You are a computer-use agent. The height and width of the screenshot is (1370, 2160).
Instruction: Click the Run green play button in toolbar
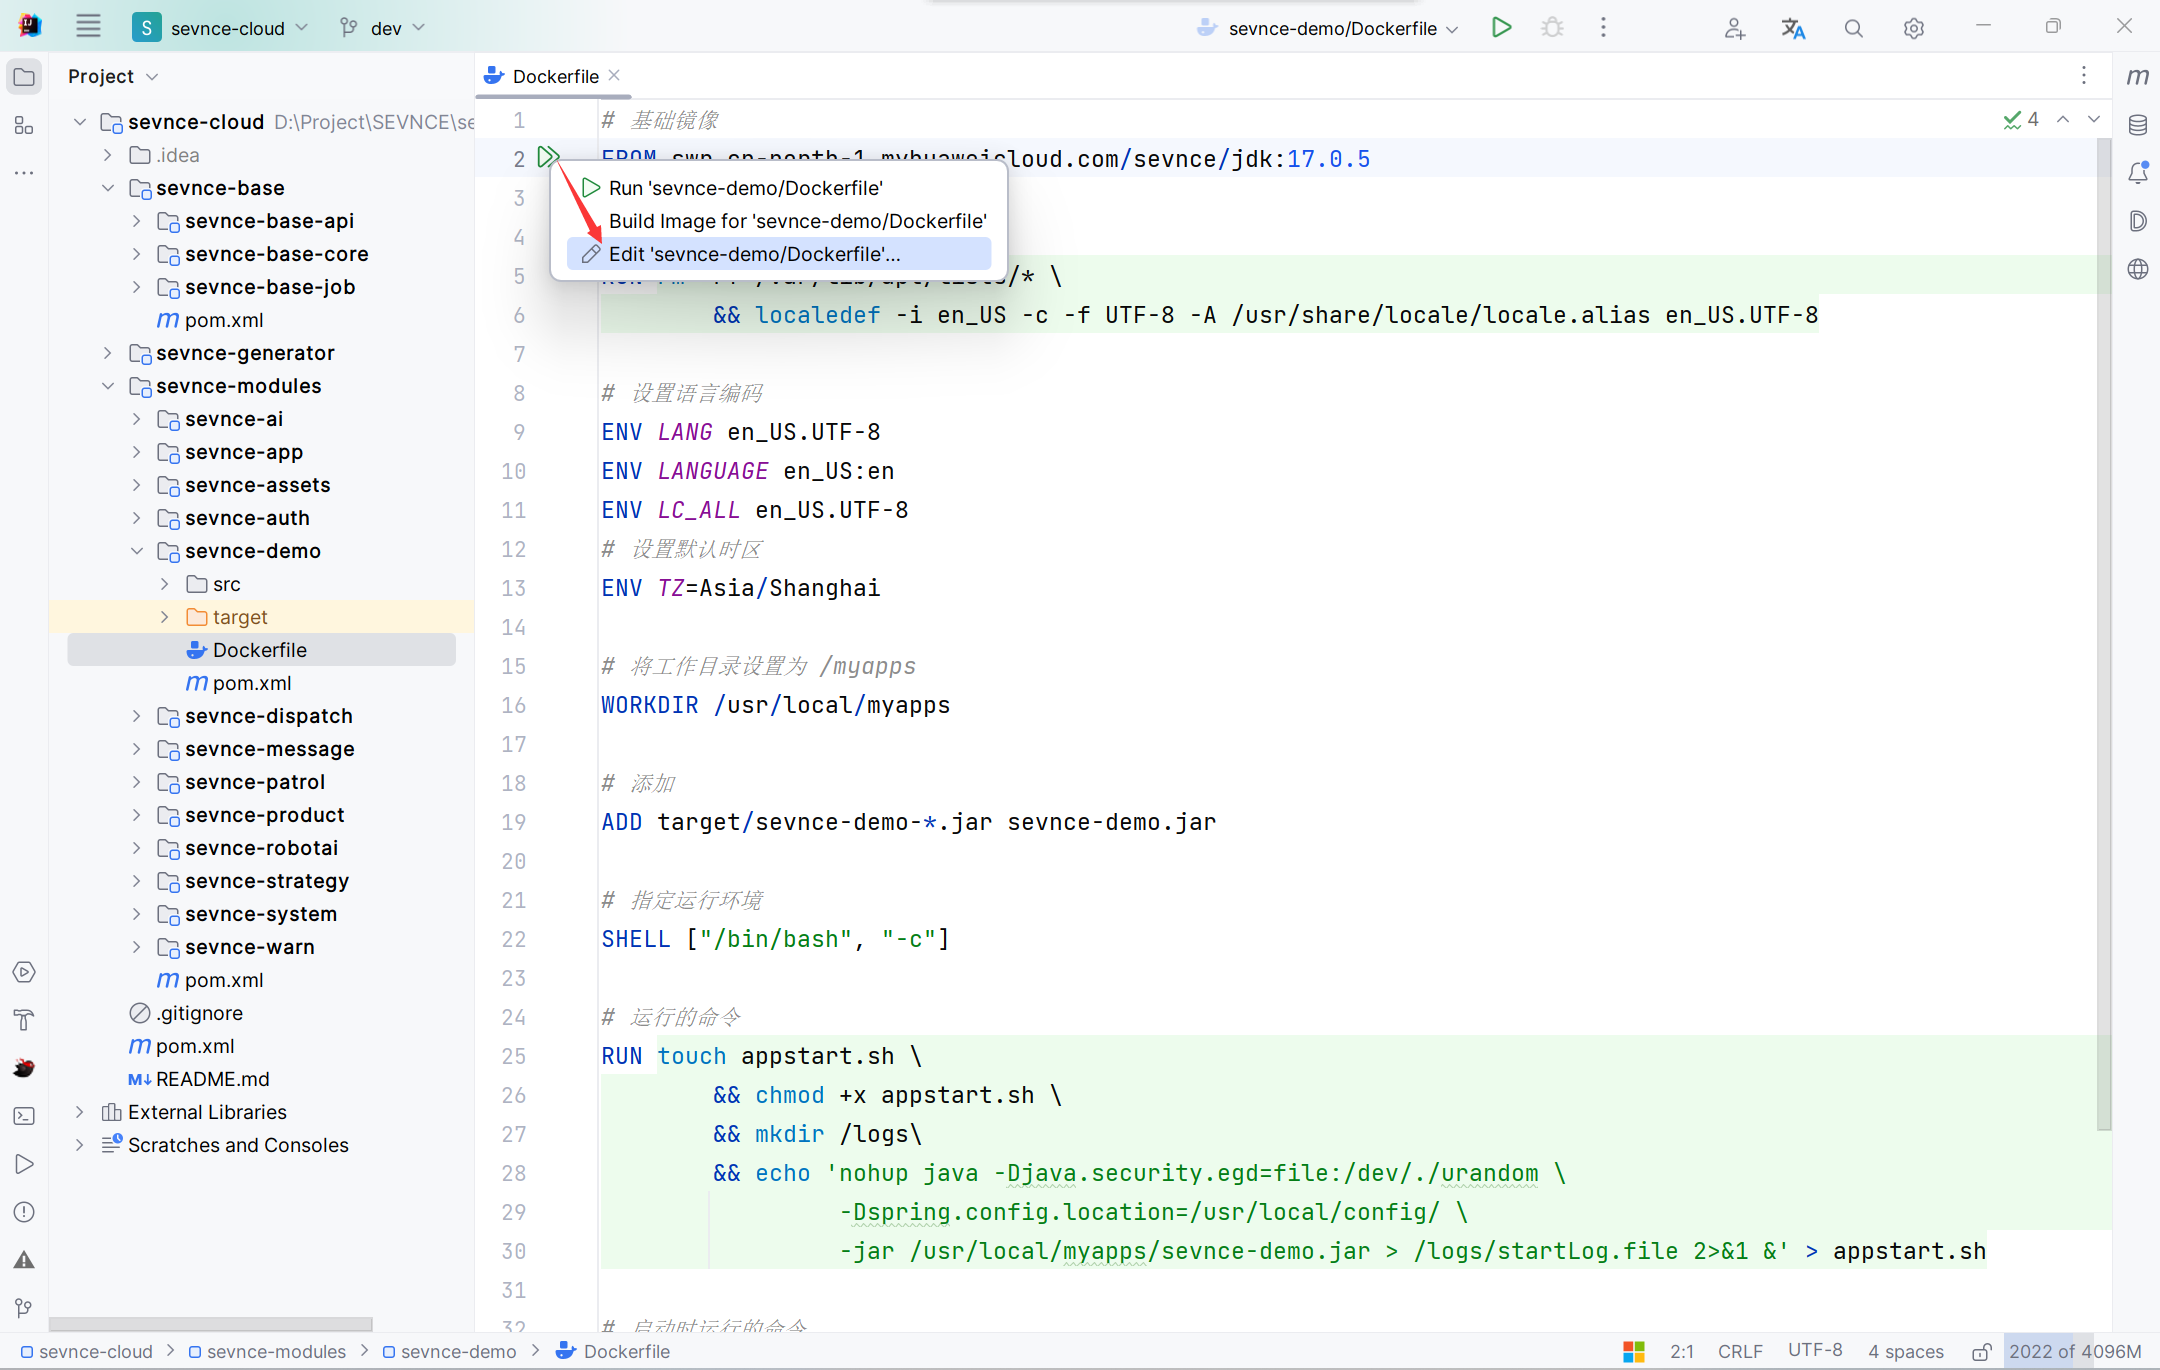(x=1501, y=27)
